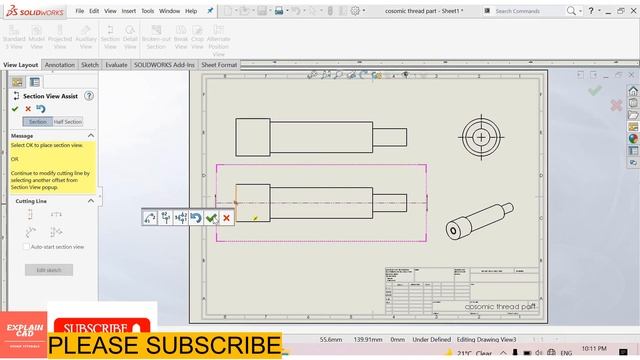Open the Help question mark dropdown arrow
Image resolution: width=640 pixels, height=360 pixels.
599,11
